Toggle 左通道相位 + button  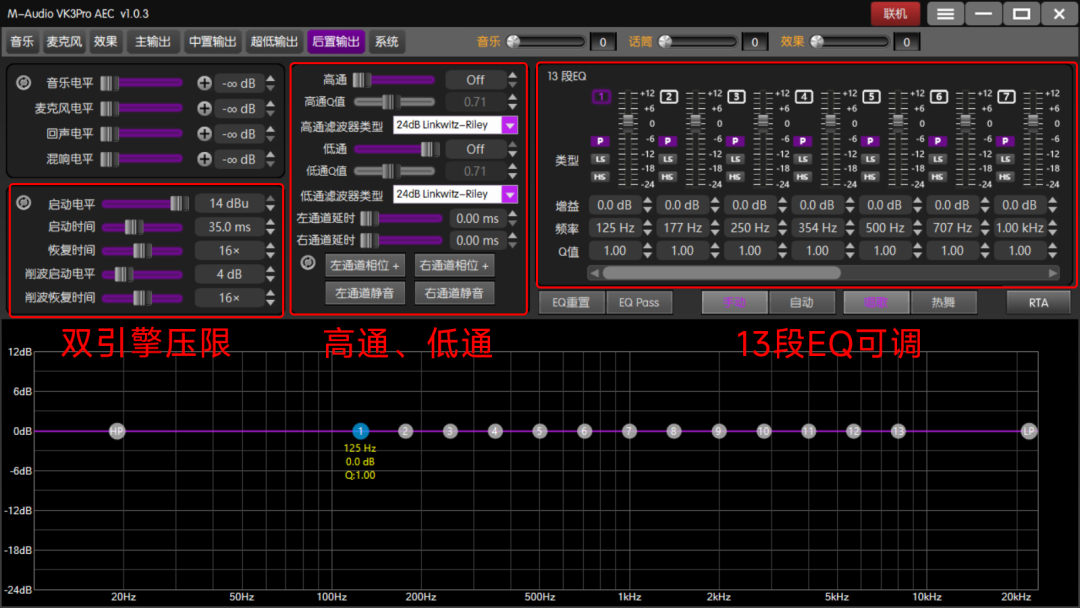coord(365,266)
